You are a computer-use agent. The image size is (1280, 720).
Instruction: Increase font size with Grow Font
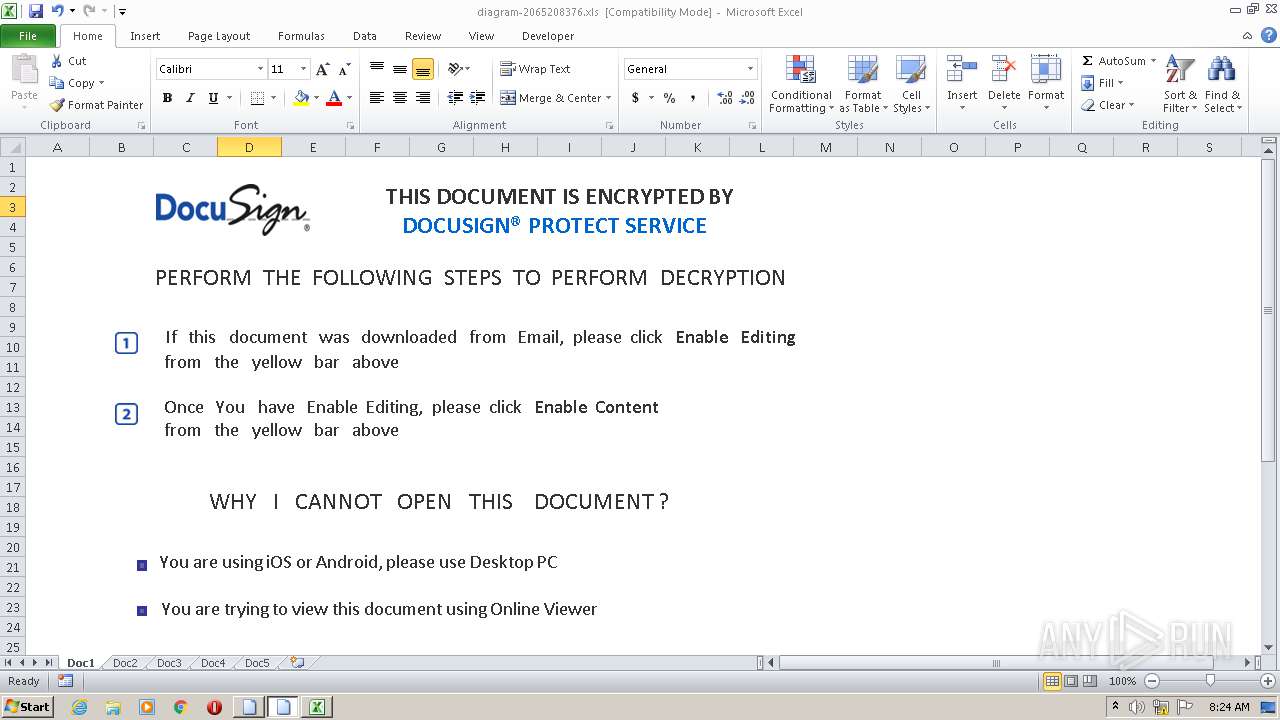pos(322,69)
